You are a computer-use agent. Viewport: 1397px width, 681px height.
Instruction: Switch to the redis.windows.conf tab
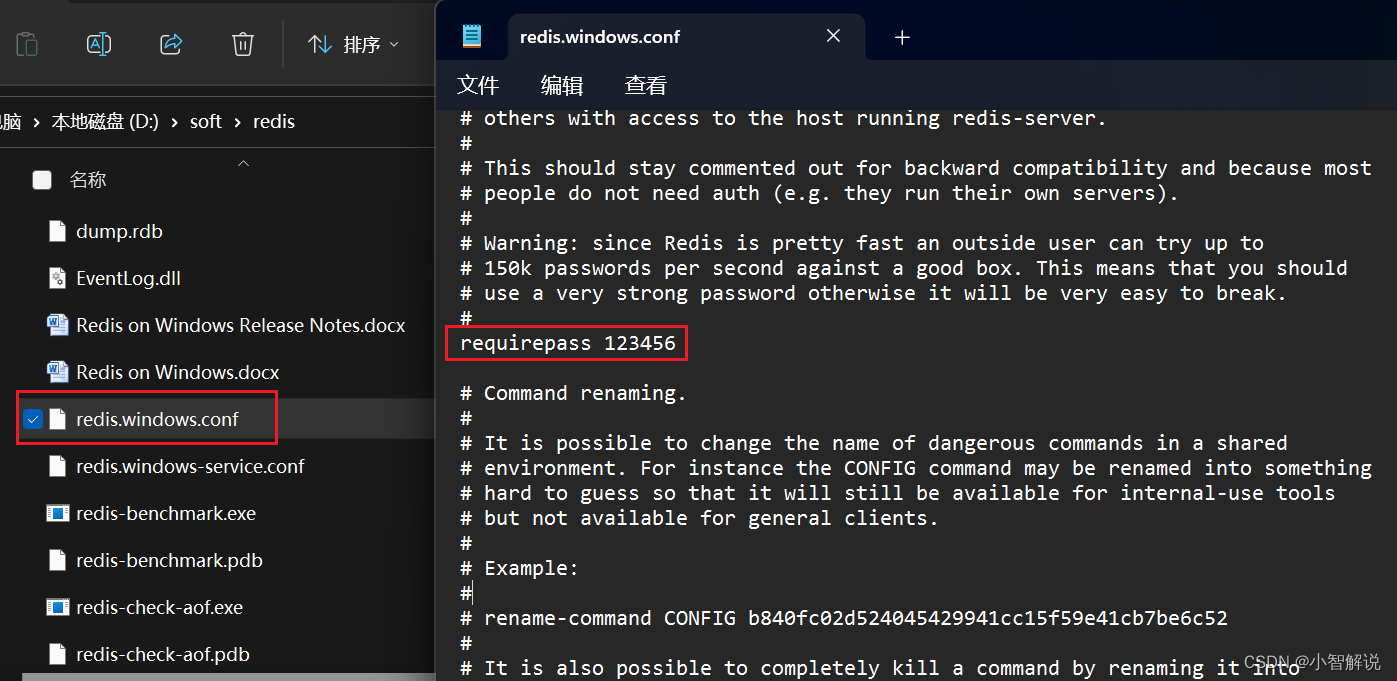click(599, 36)
